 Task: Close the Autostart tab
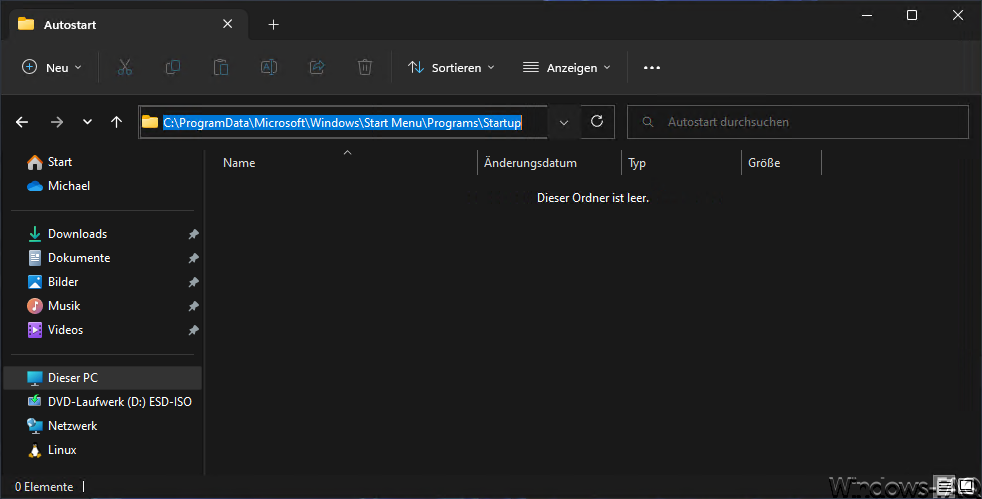(227, 24)
